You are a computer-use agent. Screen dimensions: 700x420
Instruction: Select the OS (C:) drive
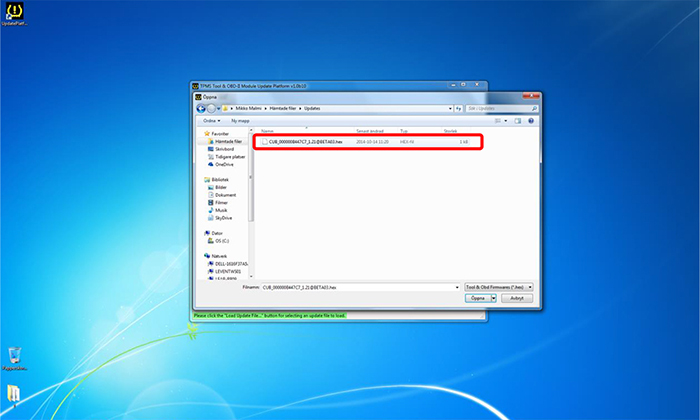219,240
